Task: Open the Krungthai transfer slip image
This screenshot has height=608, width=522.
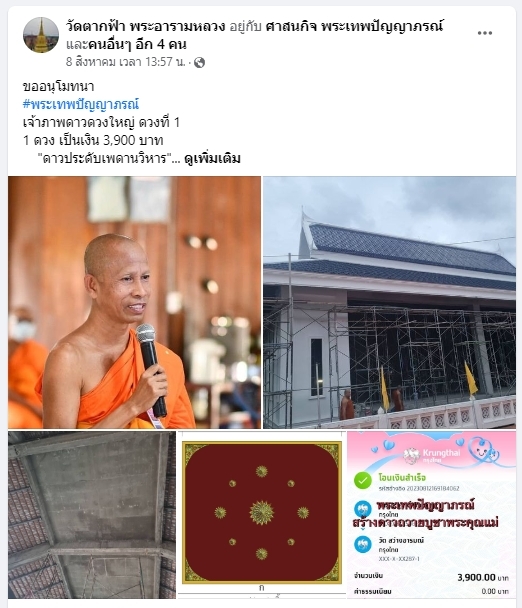Action: click(432, 515)
